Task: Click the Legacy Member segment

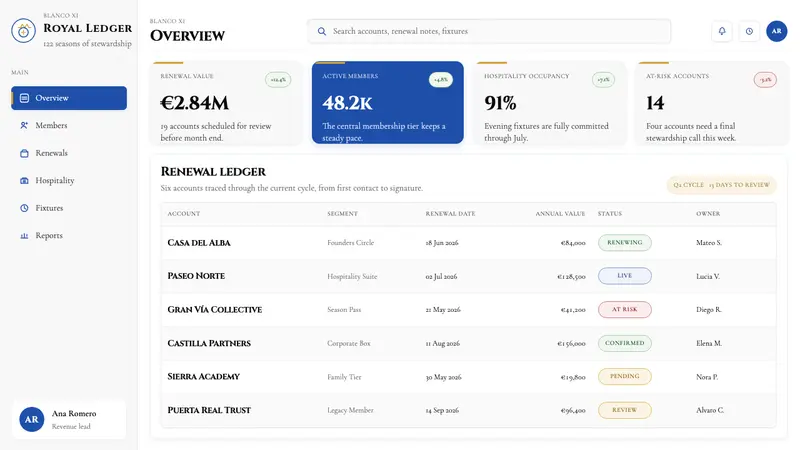Action: pyautogui.click(x=350, y=410)
